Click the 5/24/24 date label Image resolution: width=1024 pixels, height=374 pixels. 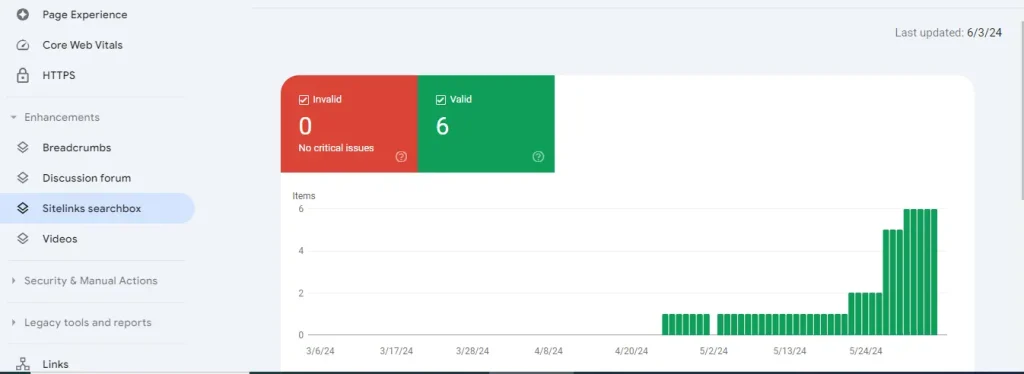point(867,351)
